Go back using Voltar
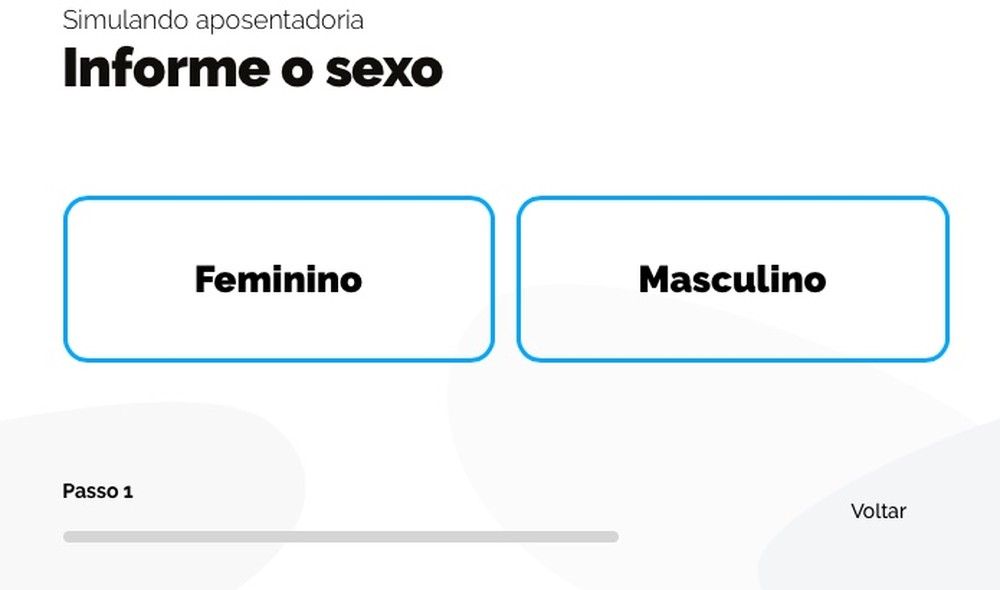The image size is (1000, 590). tap(878, 511)
